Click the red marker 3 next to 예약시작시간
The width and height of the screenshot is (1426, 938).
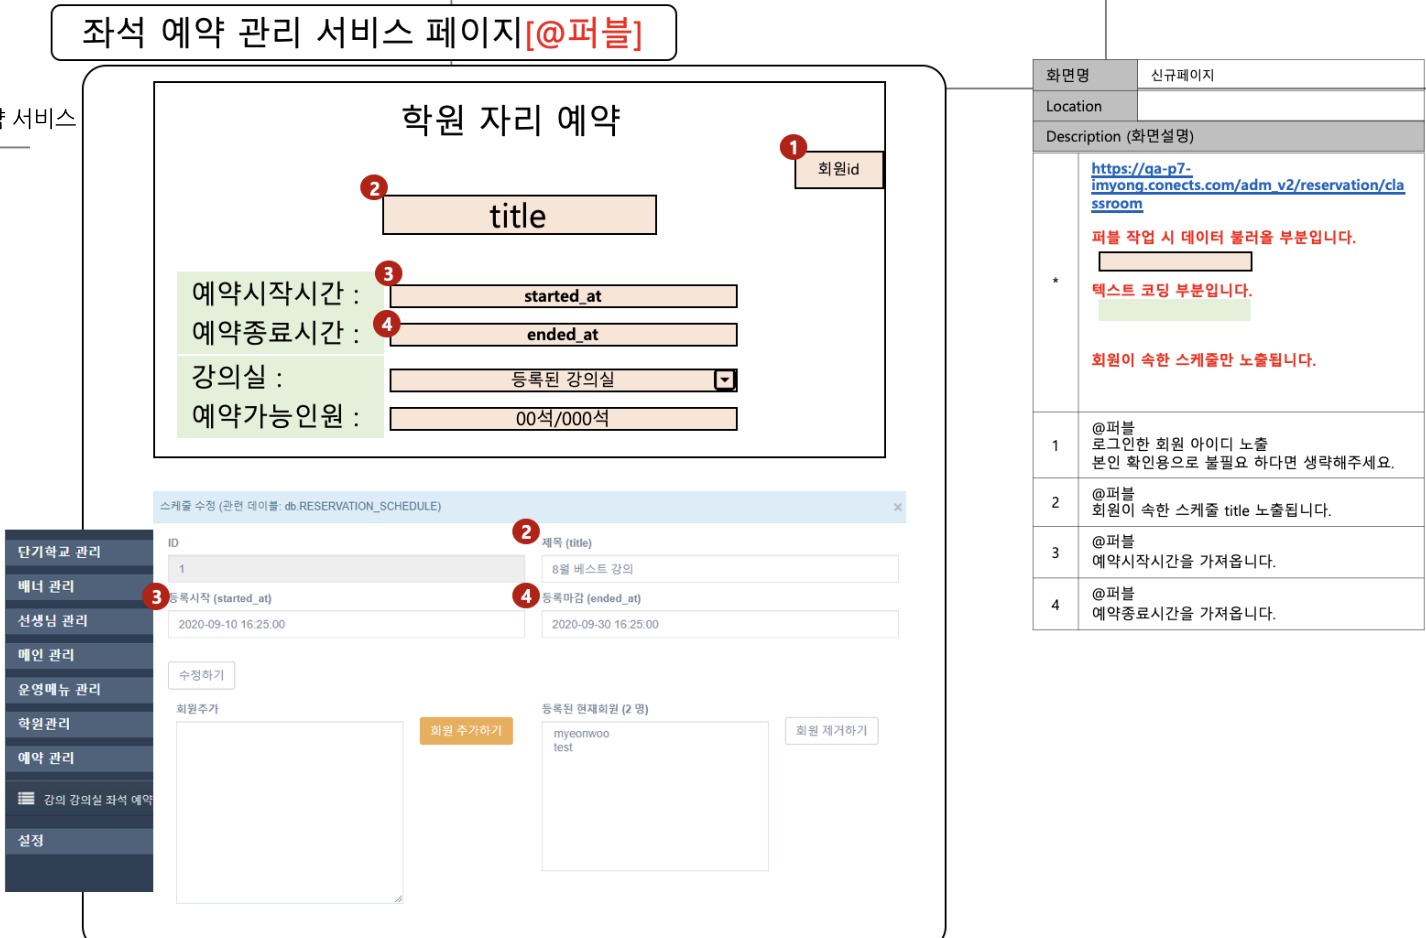388,272
